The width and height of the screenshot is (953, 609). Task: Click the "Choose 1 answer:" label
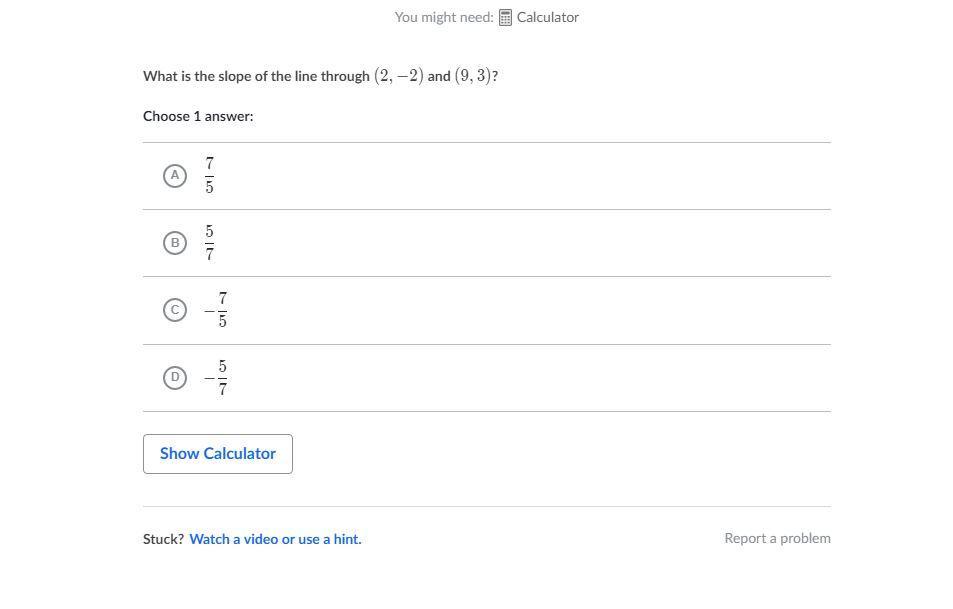(198, 116)
